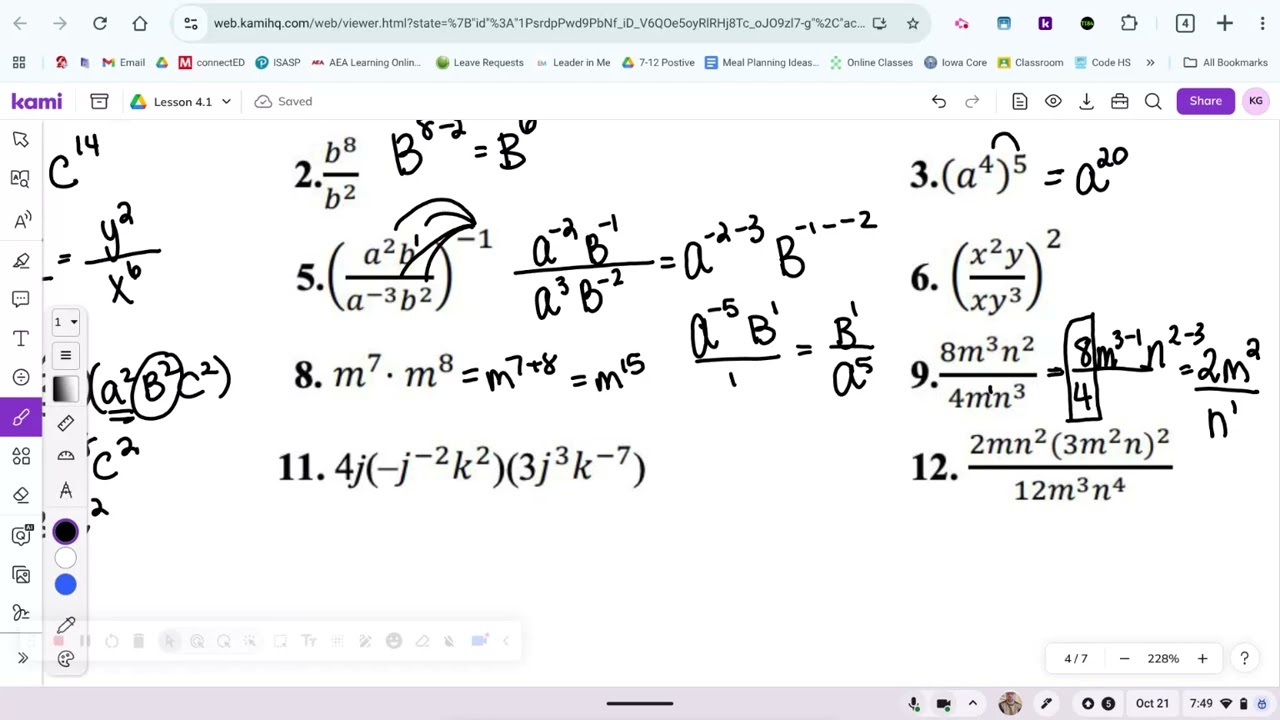Select the Drawing brush tool
1280x720 pixels.
21,417
